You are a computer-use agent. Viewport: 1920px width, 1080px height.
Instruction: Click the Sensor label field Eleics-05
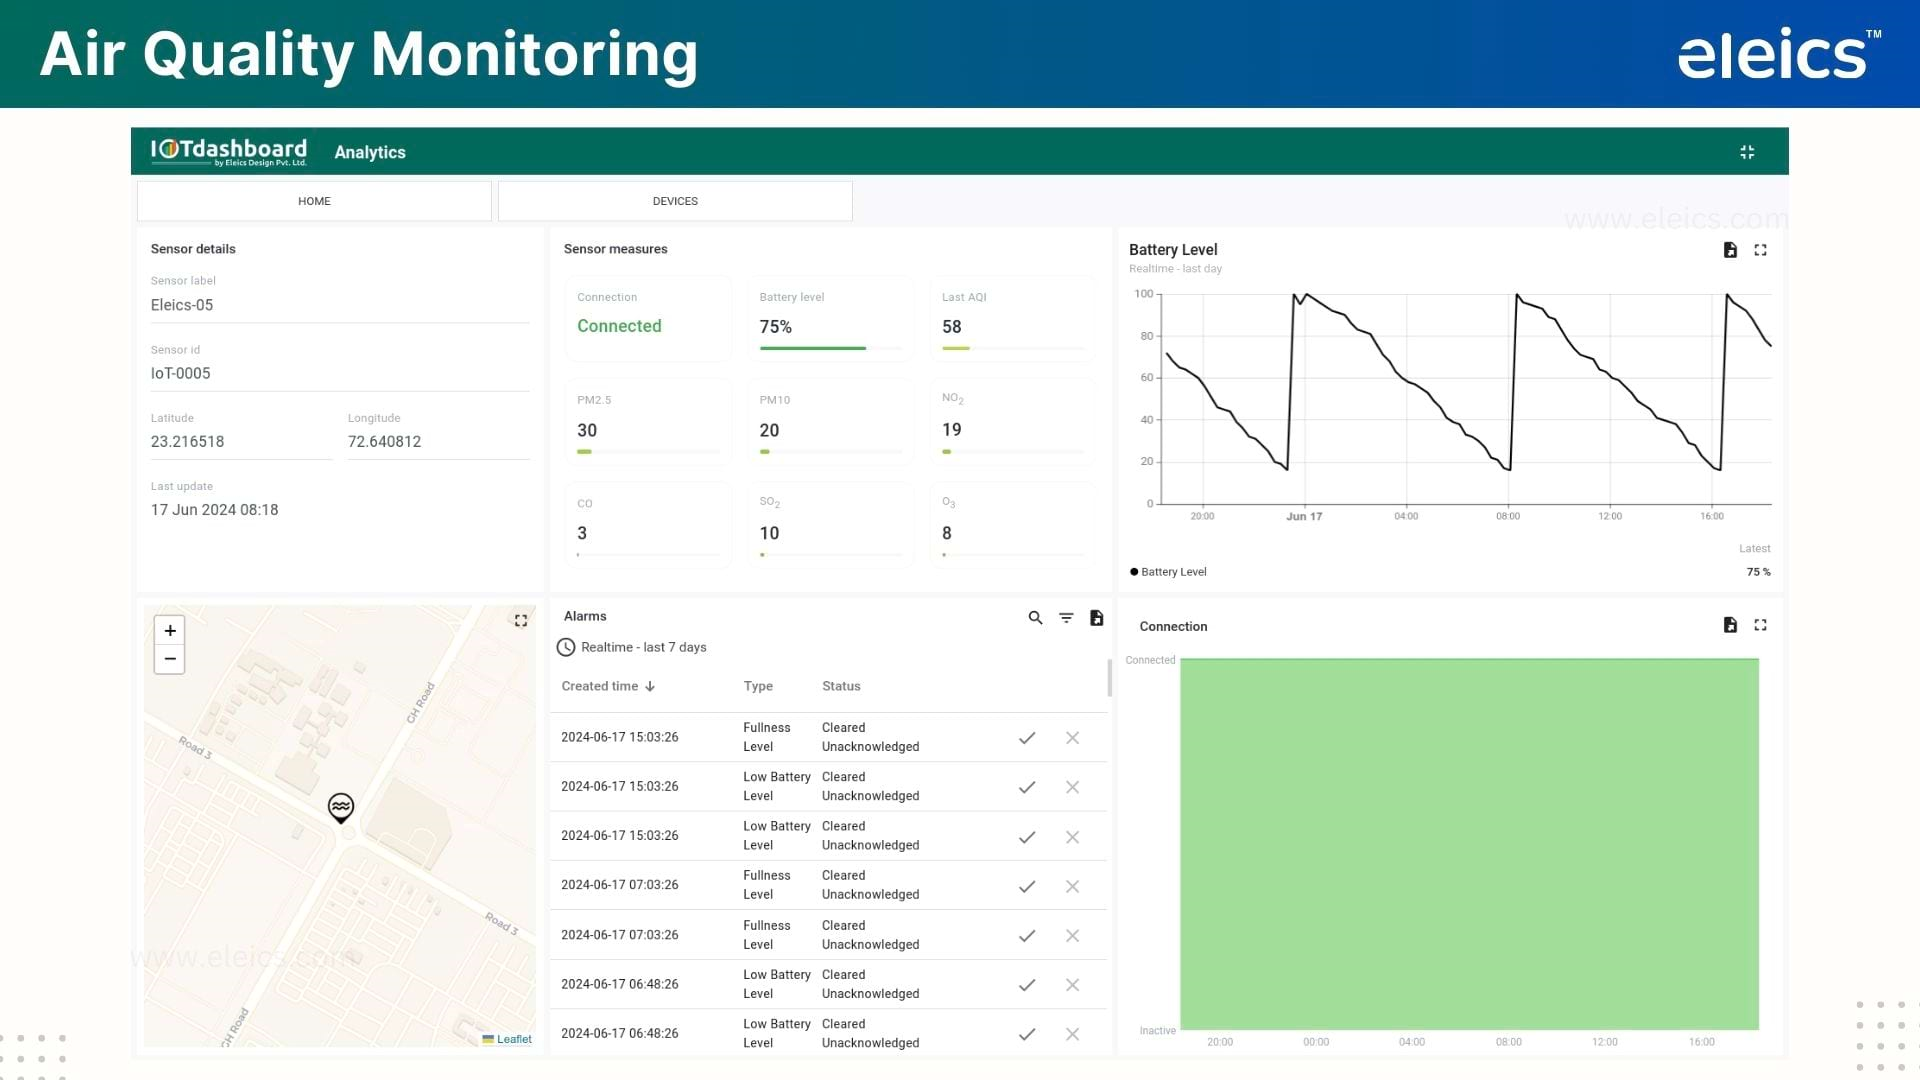click(x=340, y=305)
